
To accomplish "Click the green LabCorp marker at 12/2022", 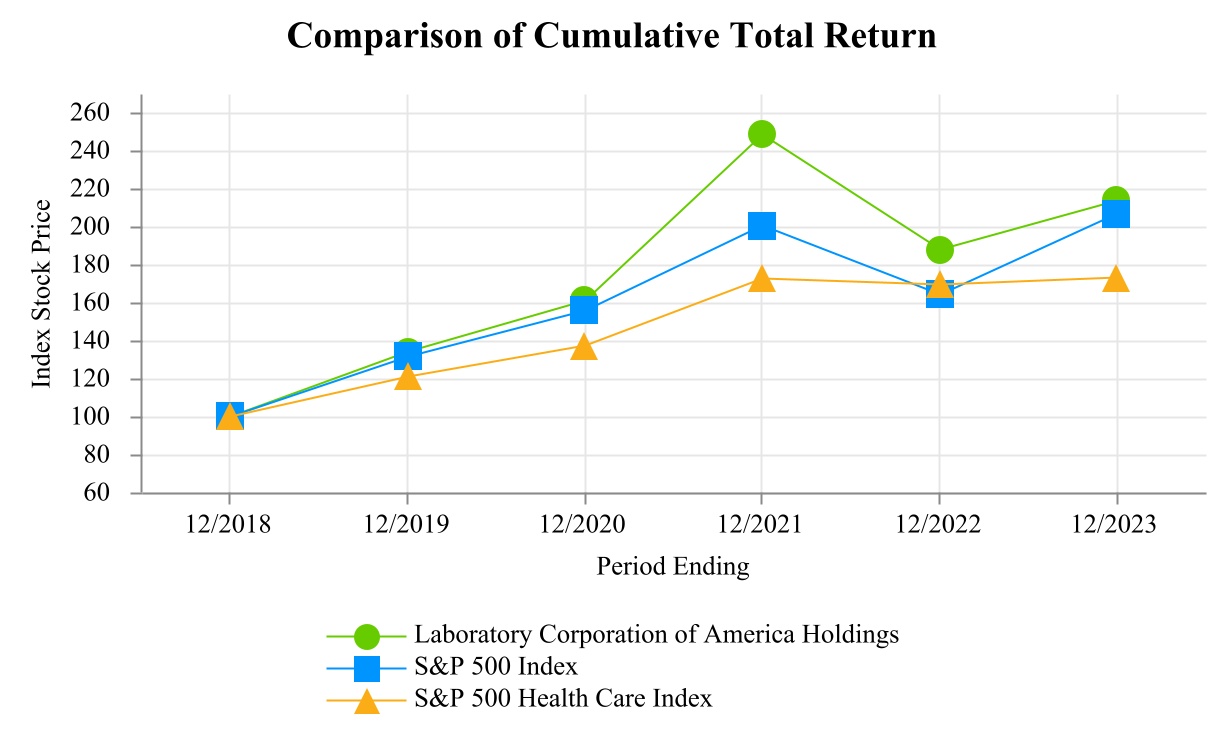I will tap(939, 249).
